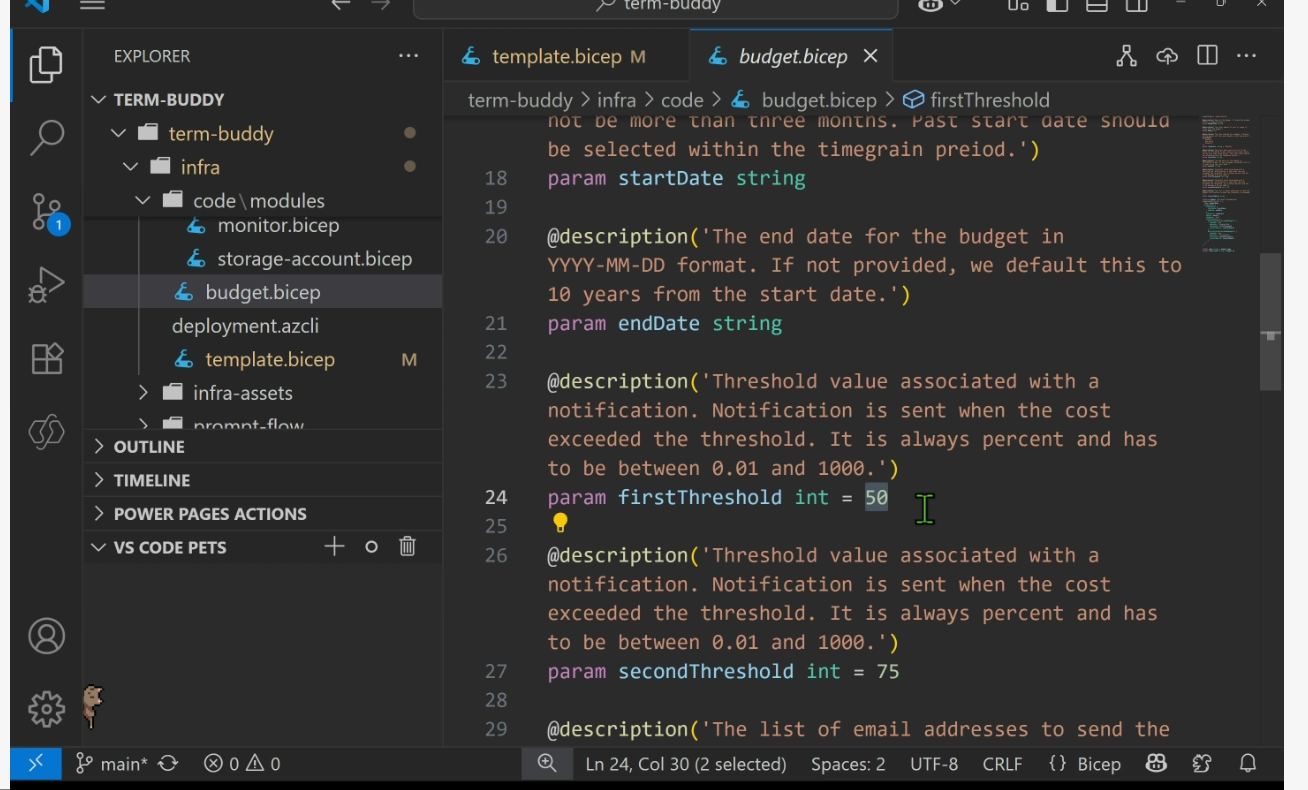
Task: Open the Accounts icon in activity bar
Action: (x=46, y=636)
